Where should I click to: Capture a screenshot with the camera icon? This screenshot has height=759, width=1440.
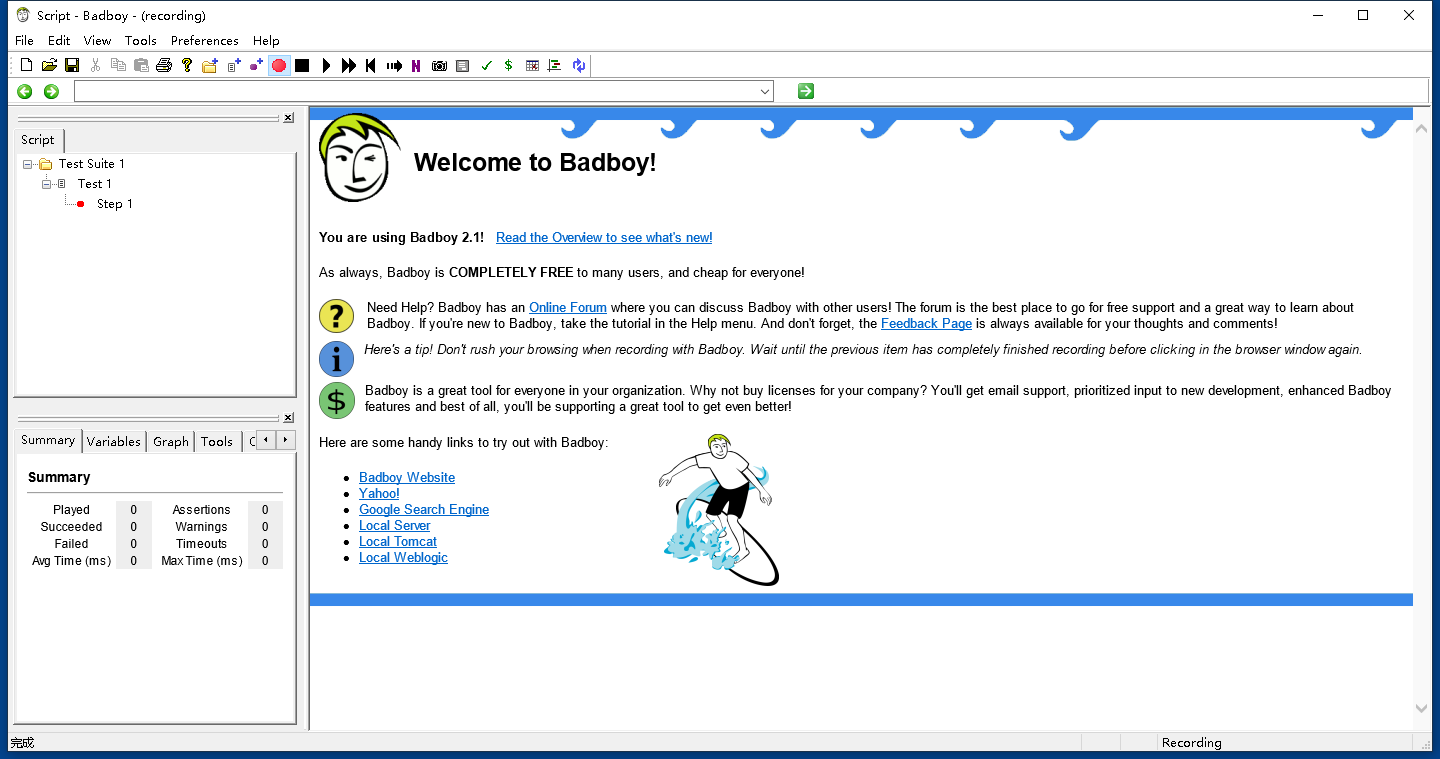tap(439, 66)
